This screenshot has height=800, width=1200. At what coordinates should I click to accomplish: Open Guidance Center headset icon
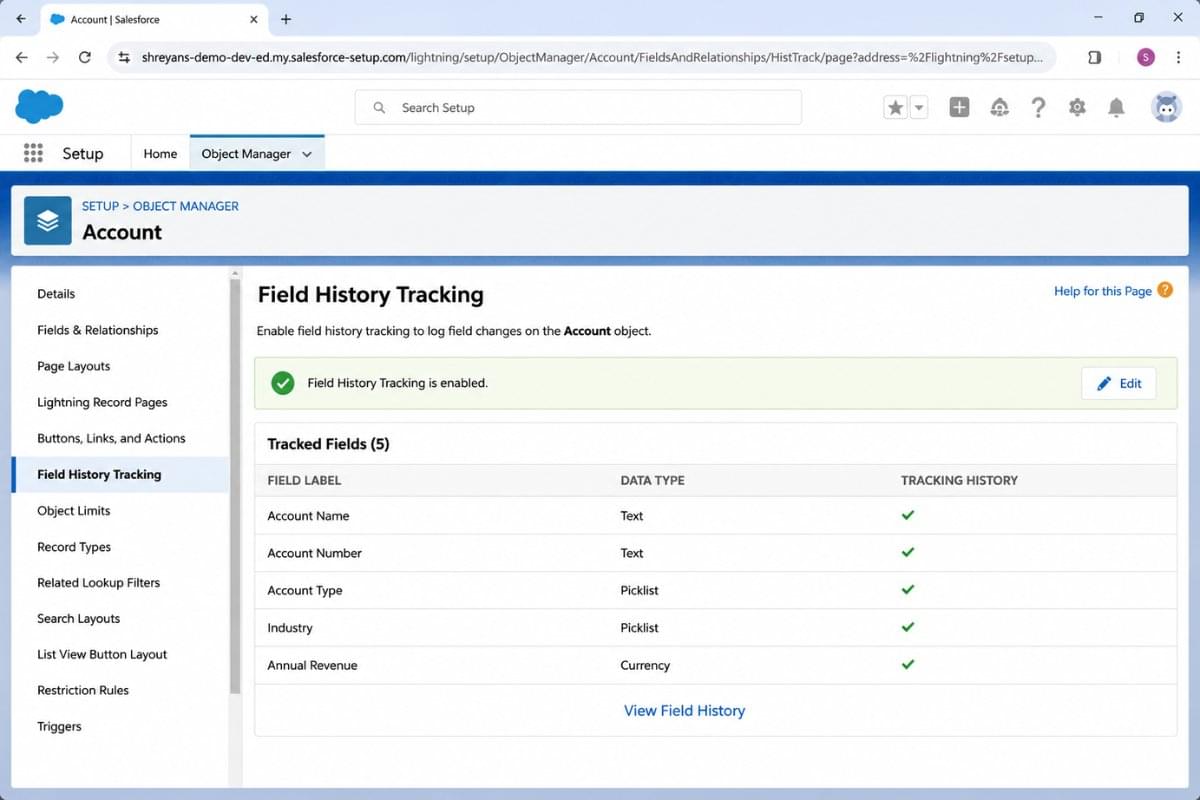point(999,108)
